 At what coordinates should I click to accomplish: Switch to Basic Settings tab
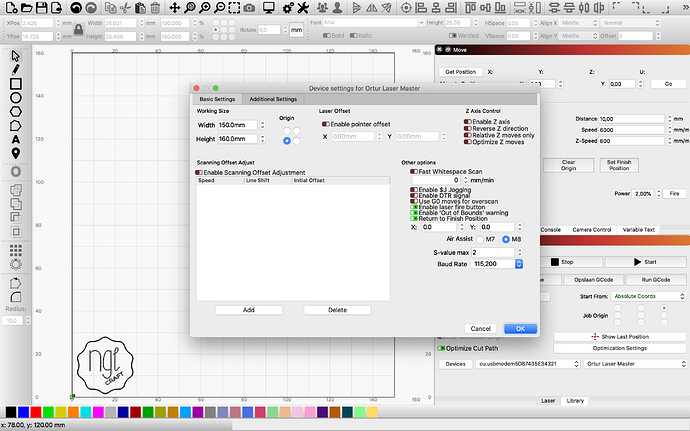coord(217,99)
